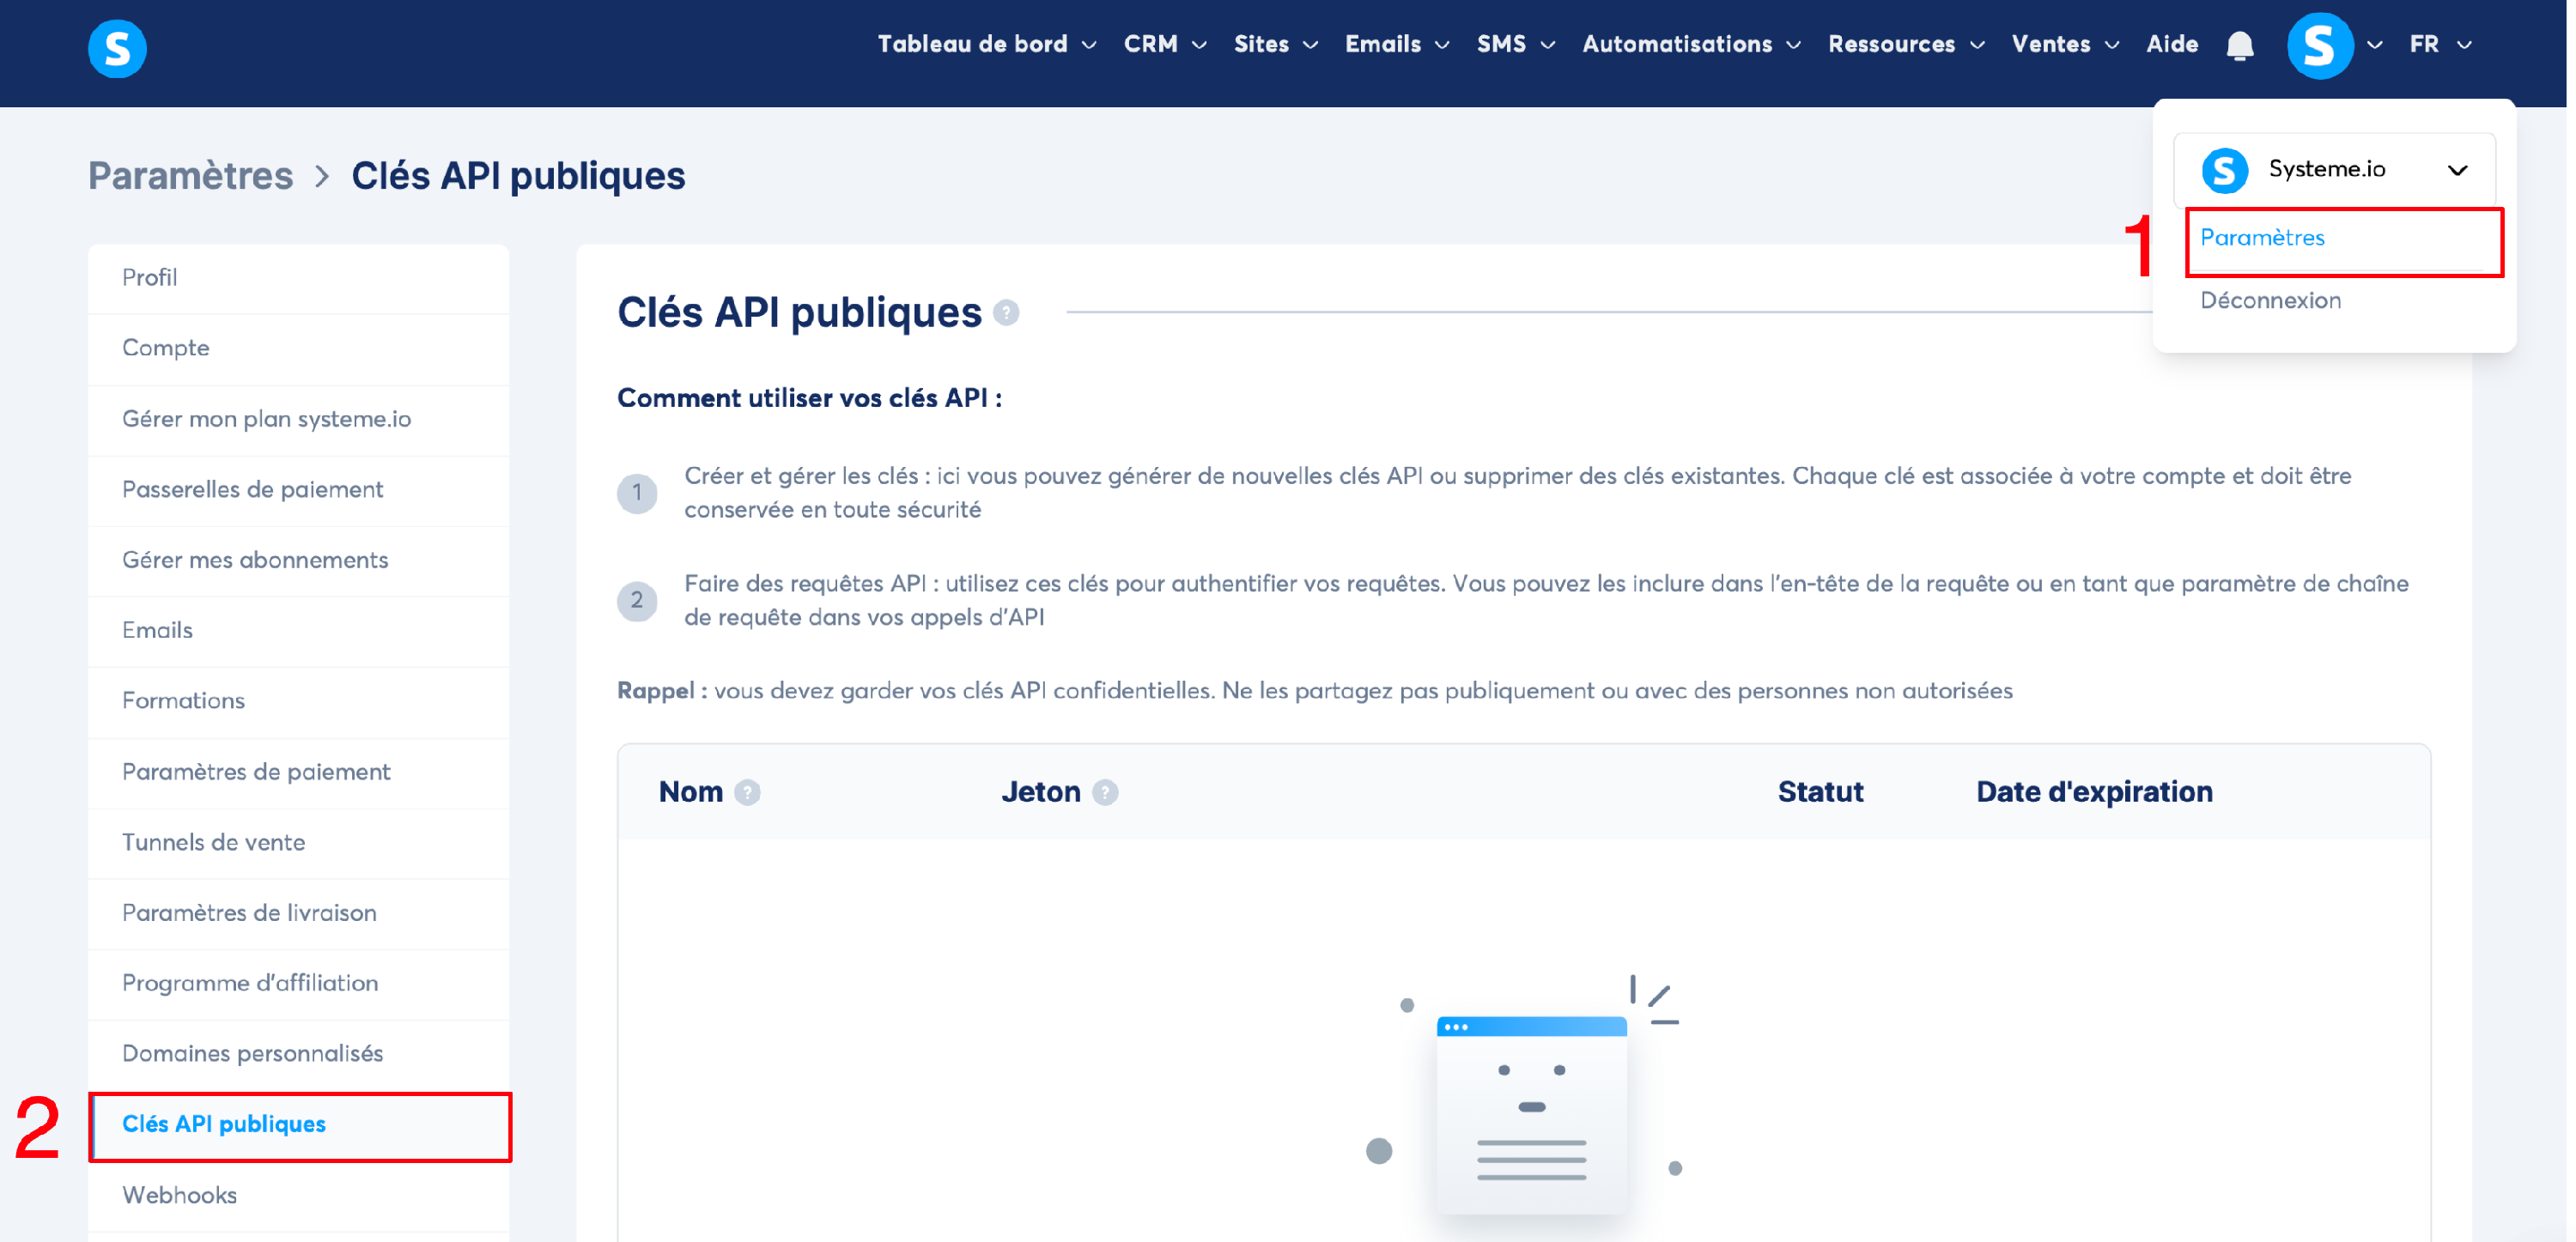The image size is (2576, 1242).
Task: Open Webhooks in the settings sidebar
Action: coord(179,1195)
